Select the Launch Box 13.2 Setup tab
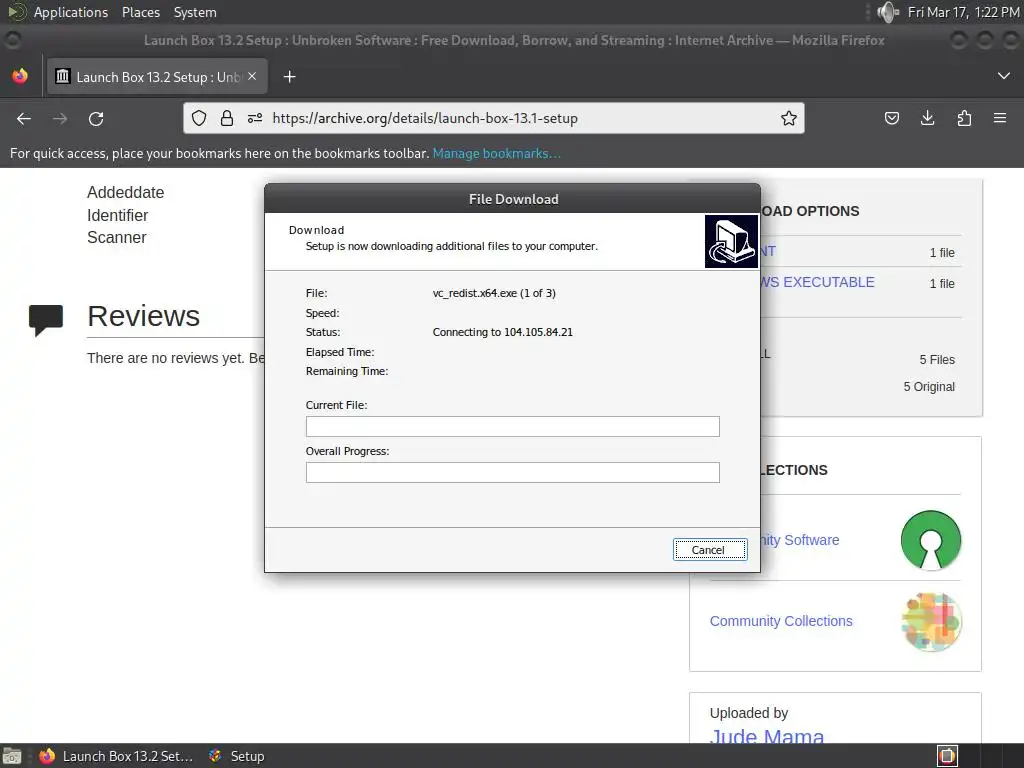Image resolution: width=1024 pixels, height=768 pixels. click(x=157, y=76)
